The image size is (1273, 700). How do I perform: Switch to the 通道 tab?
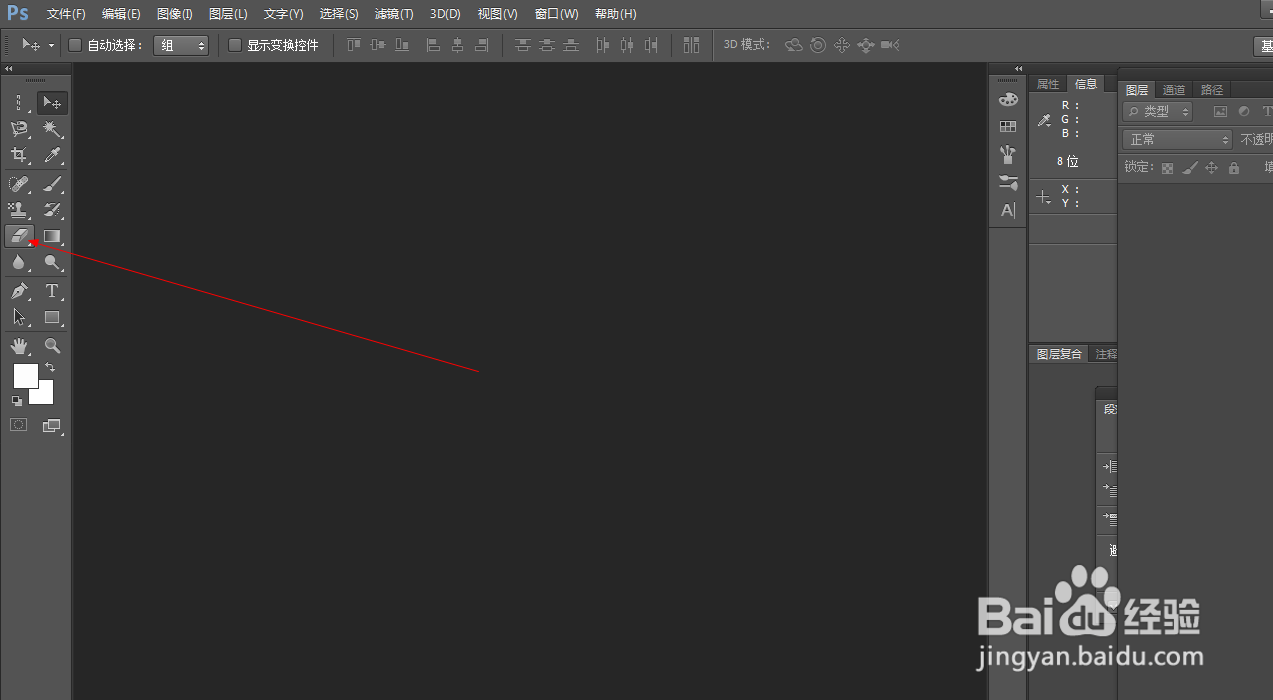(1174, 90)
